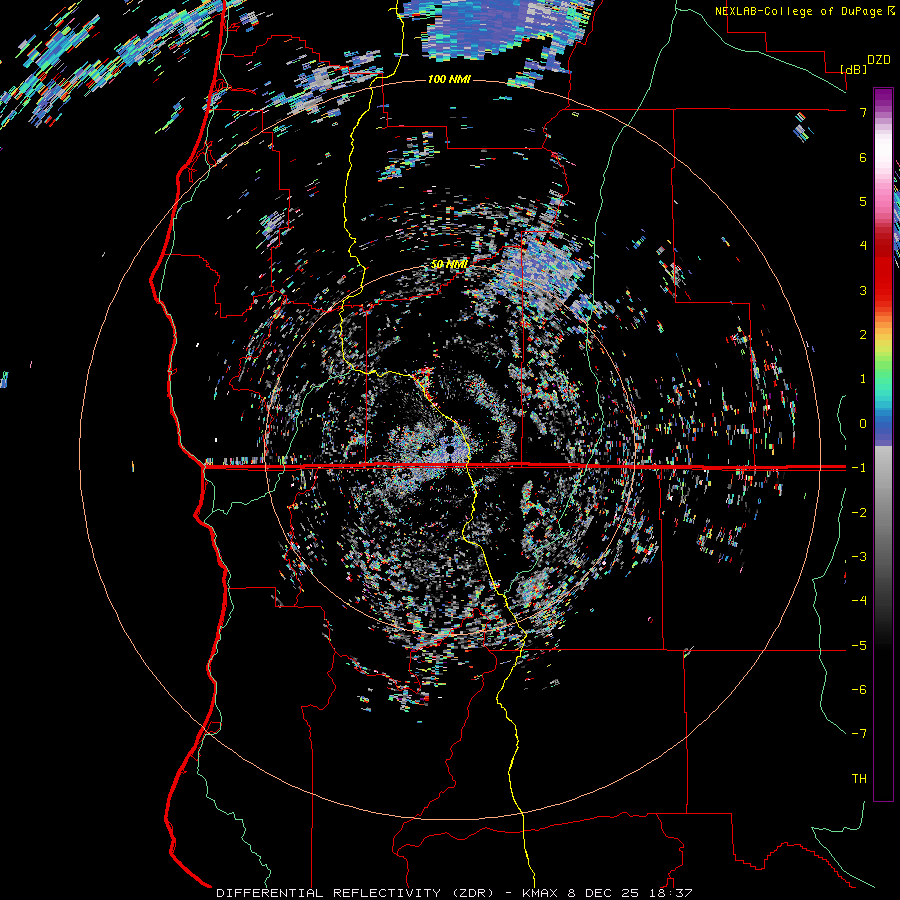Viewport: 900px width, 900px height.
Task: Click the '50 NMI' range ring label
Action: (449, 264)
